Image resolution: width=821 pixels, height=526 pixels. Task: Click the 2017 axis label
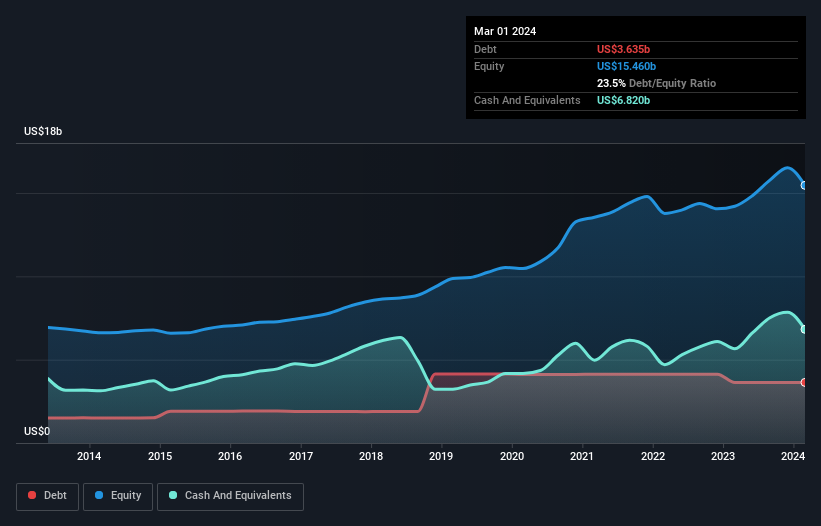(301, 456)
